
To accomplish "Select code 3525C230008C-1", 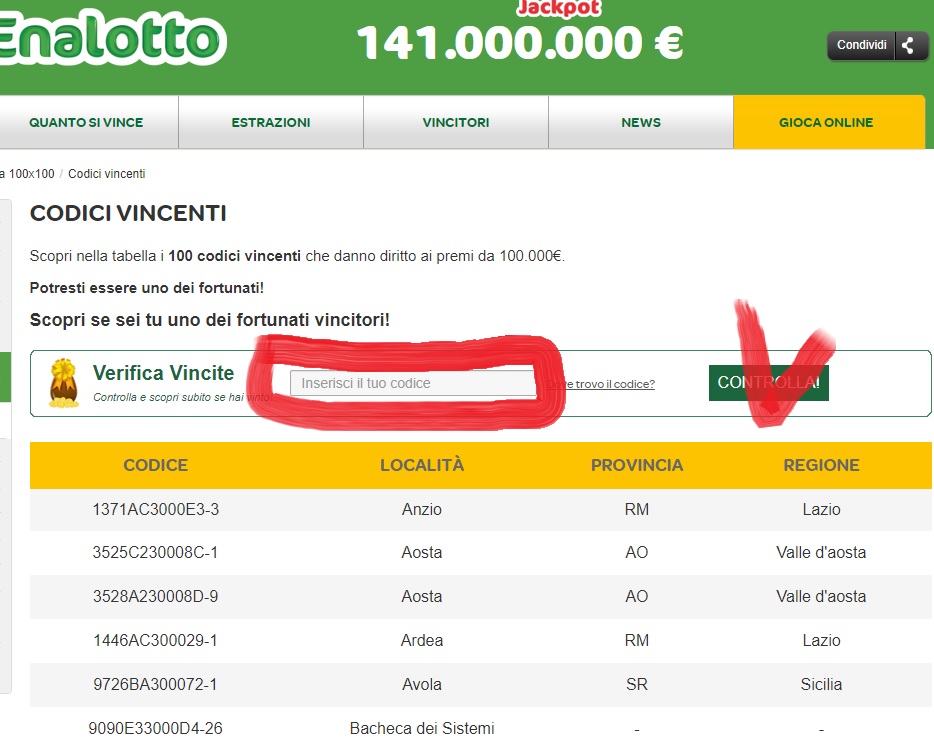I will click(x=155, y=552).
